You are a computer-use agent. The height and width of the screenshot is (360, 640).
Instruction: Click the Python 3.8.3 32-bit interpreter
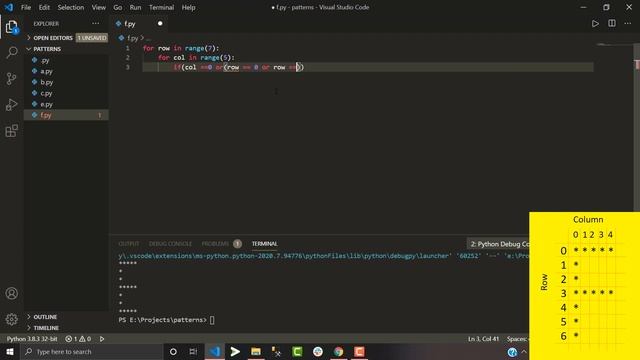point(32,339)
